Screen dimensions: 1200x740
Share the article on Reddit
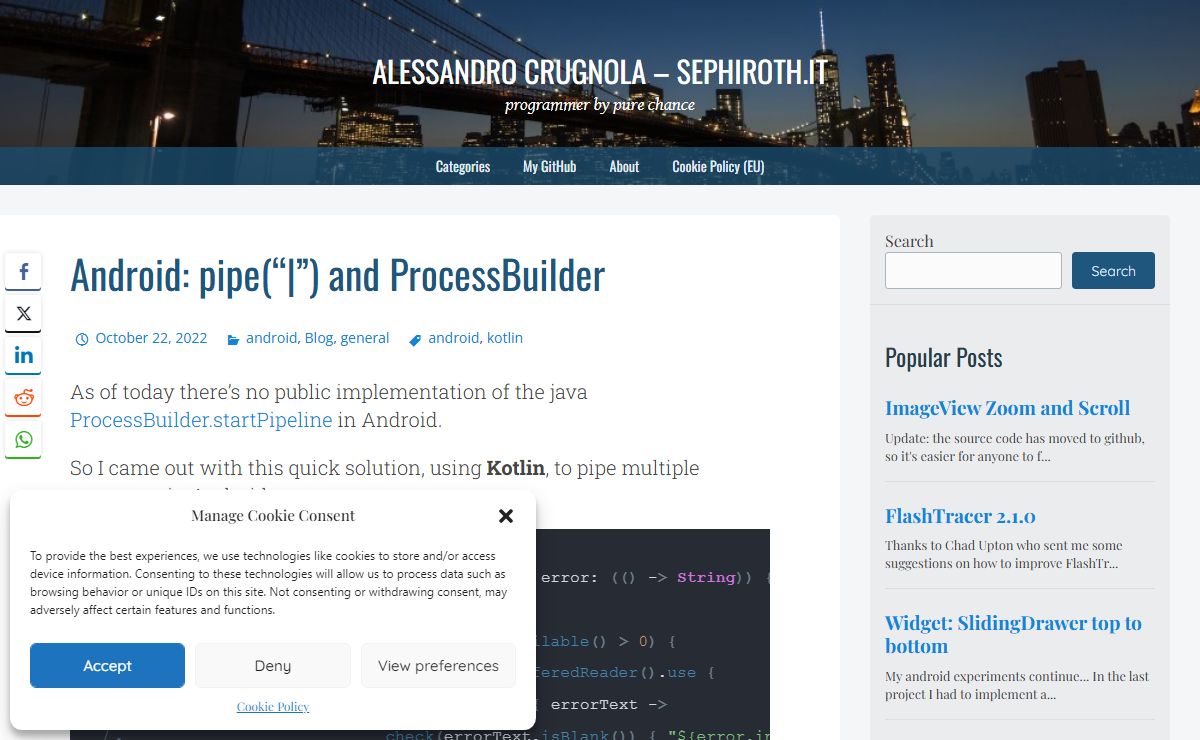tap(23, 397)
